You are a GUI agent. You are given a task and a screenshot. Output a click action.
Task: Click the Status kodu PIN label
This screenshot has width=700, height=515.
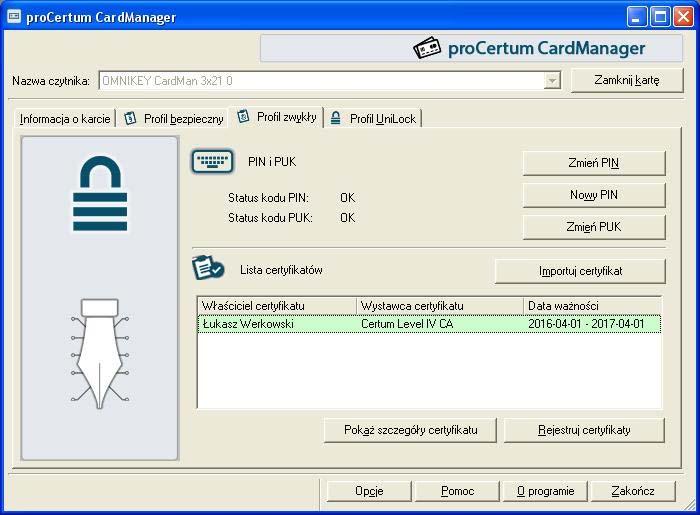pyautogui.click(x=268, y=198)
